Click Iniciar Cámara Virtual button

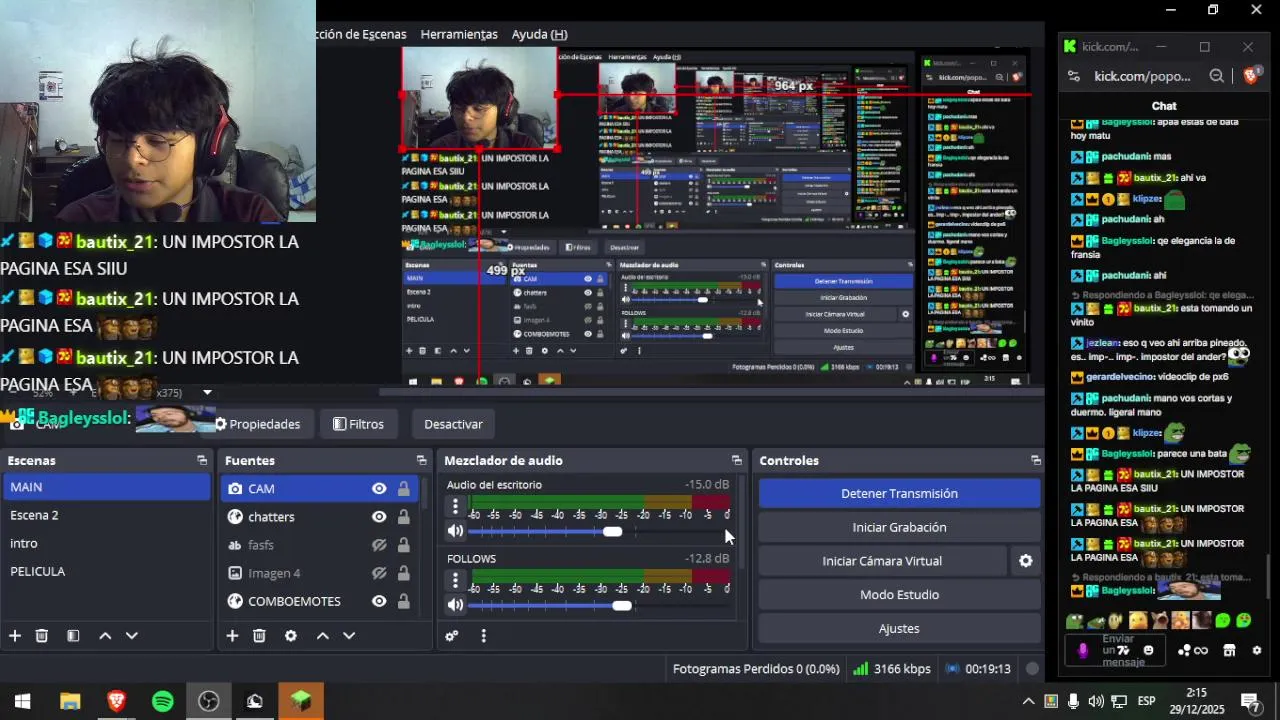click(x=882, y=561)
